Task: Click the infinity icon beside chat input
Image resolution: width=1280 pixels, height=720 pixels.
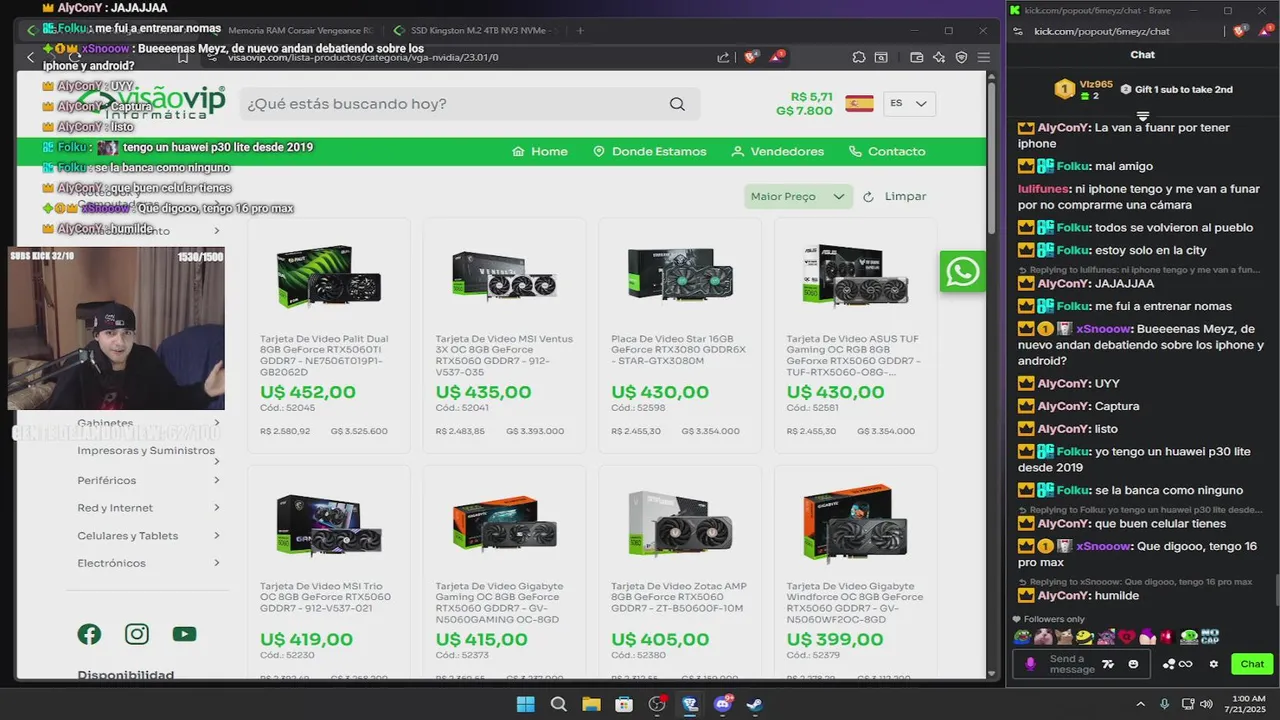Action: (1186, 664)
